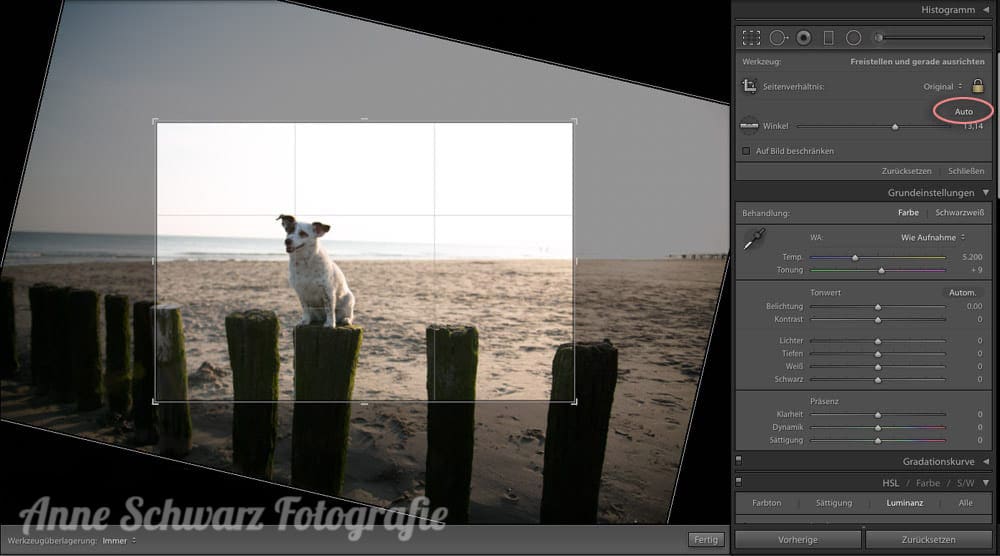Click the Klarheit slider handle

tap(878, 415)
